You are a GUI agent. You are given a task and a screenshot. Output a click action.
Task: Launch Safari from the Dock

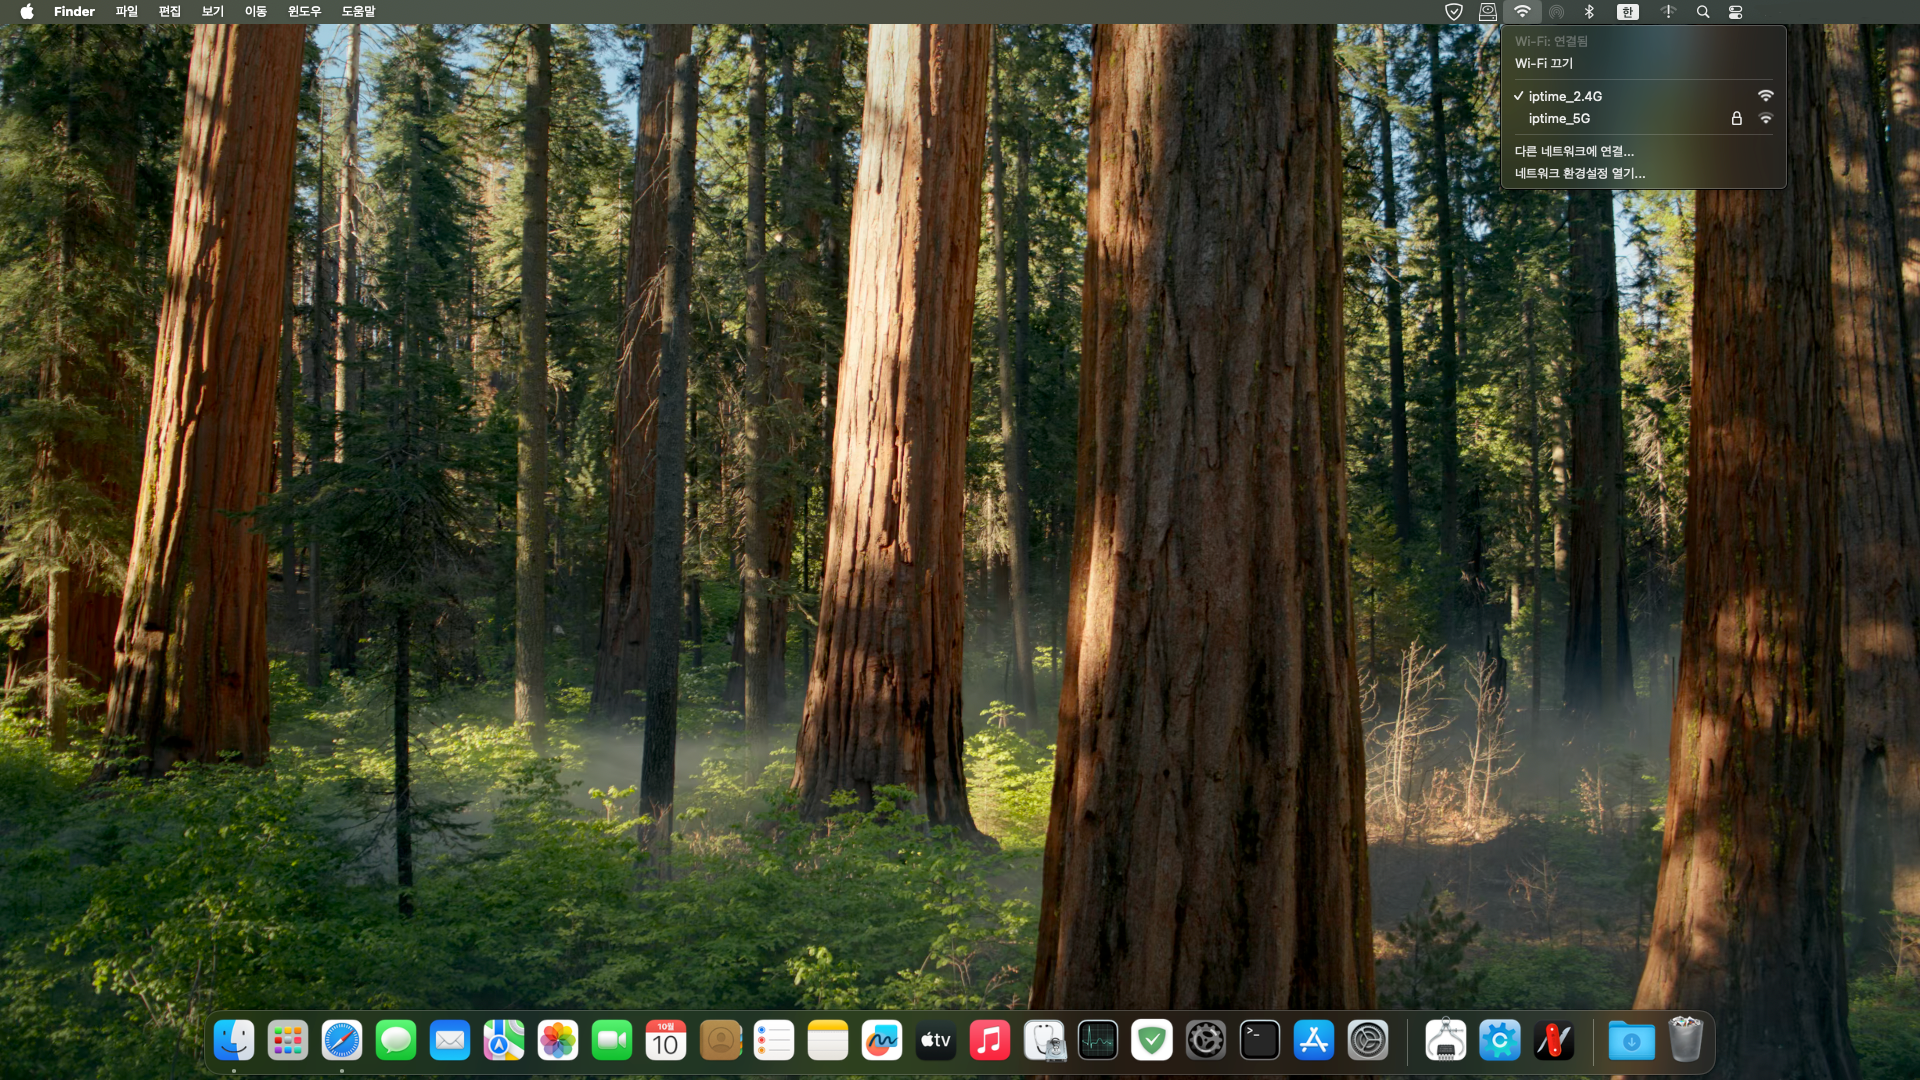point(342,1041)
